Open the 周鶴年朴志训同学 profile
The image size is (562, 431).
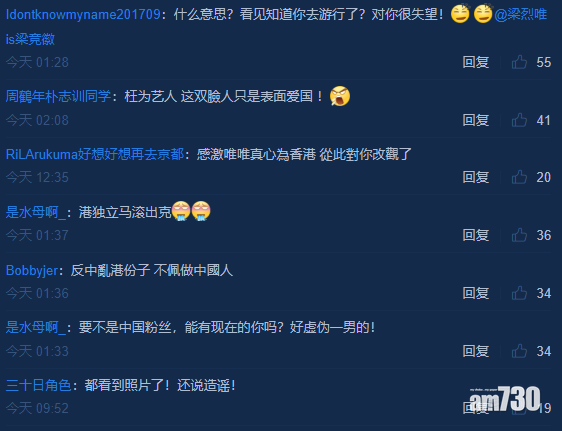click(58, 96)
